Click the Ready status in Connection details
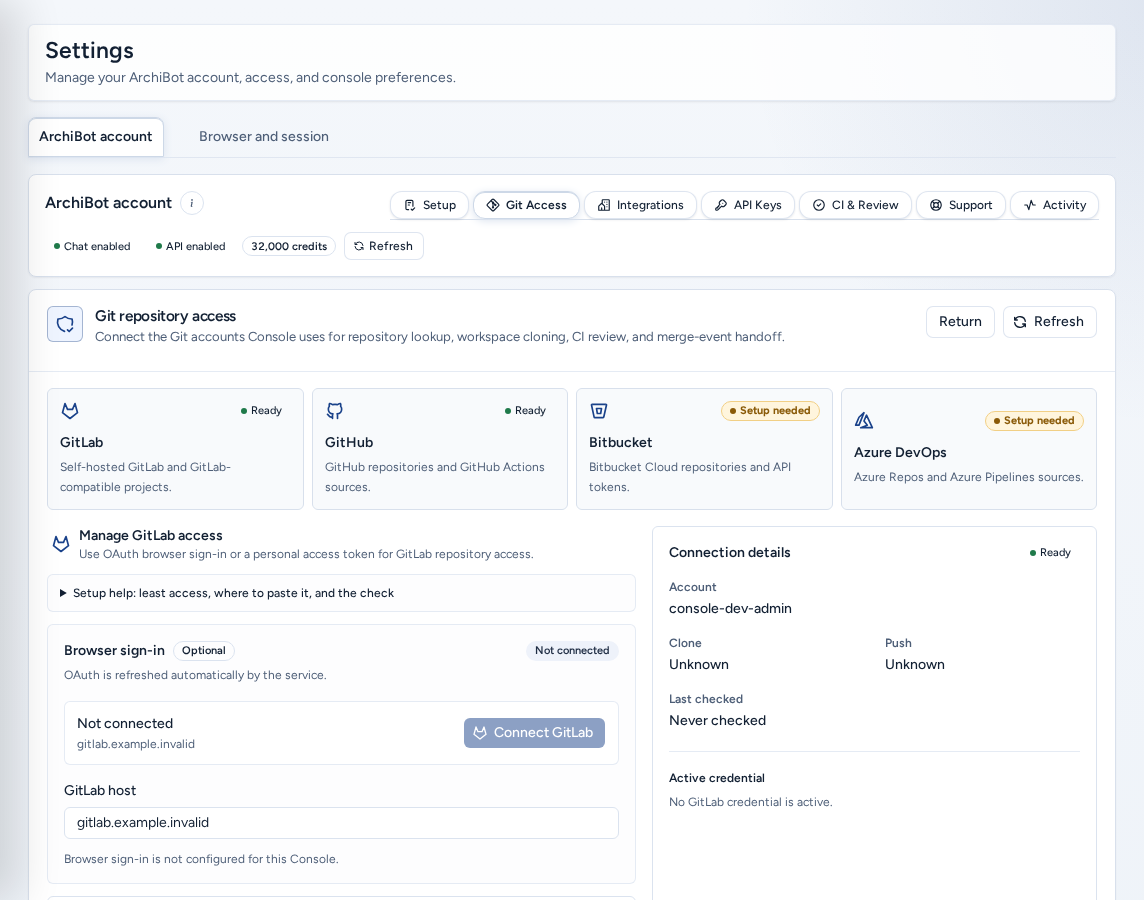The height and width of the screenshot is (900, 1144). pos(1050,553)
